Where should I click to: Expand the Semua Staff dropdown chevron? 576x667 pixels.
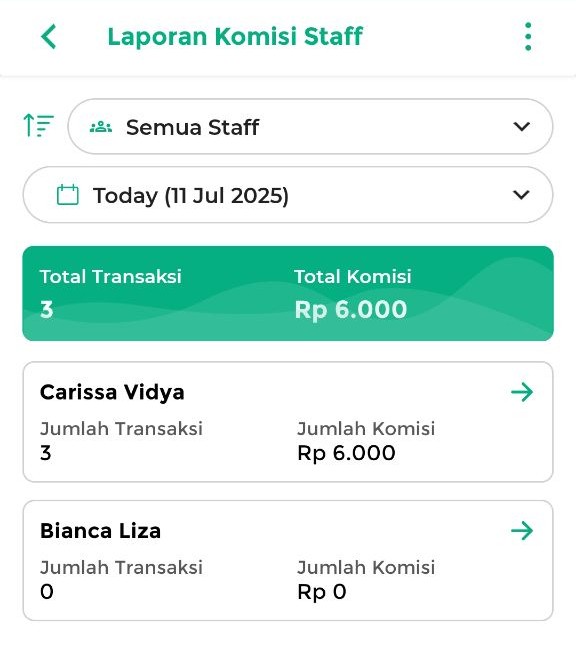pos(521,126)
